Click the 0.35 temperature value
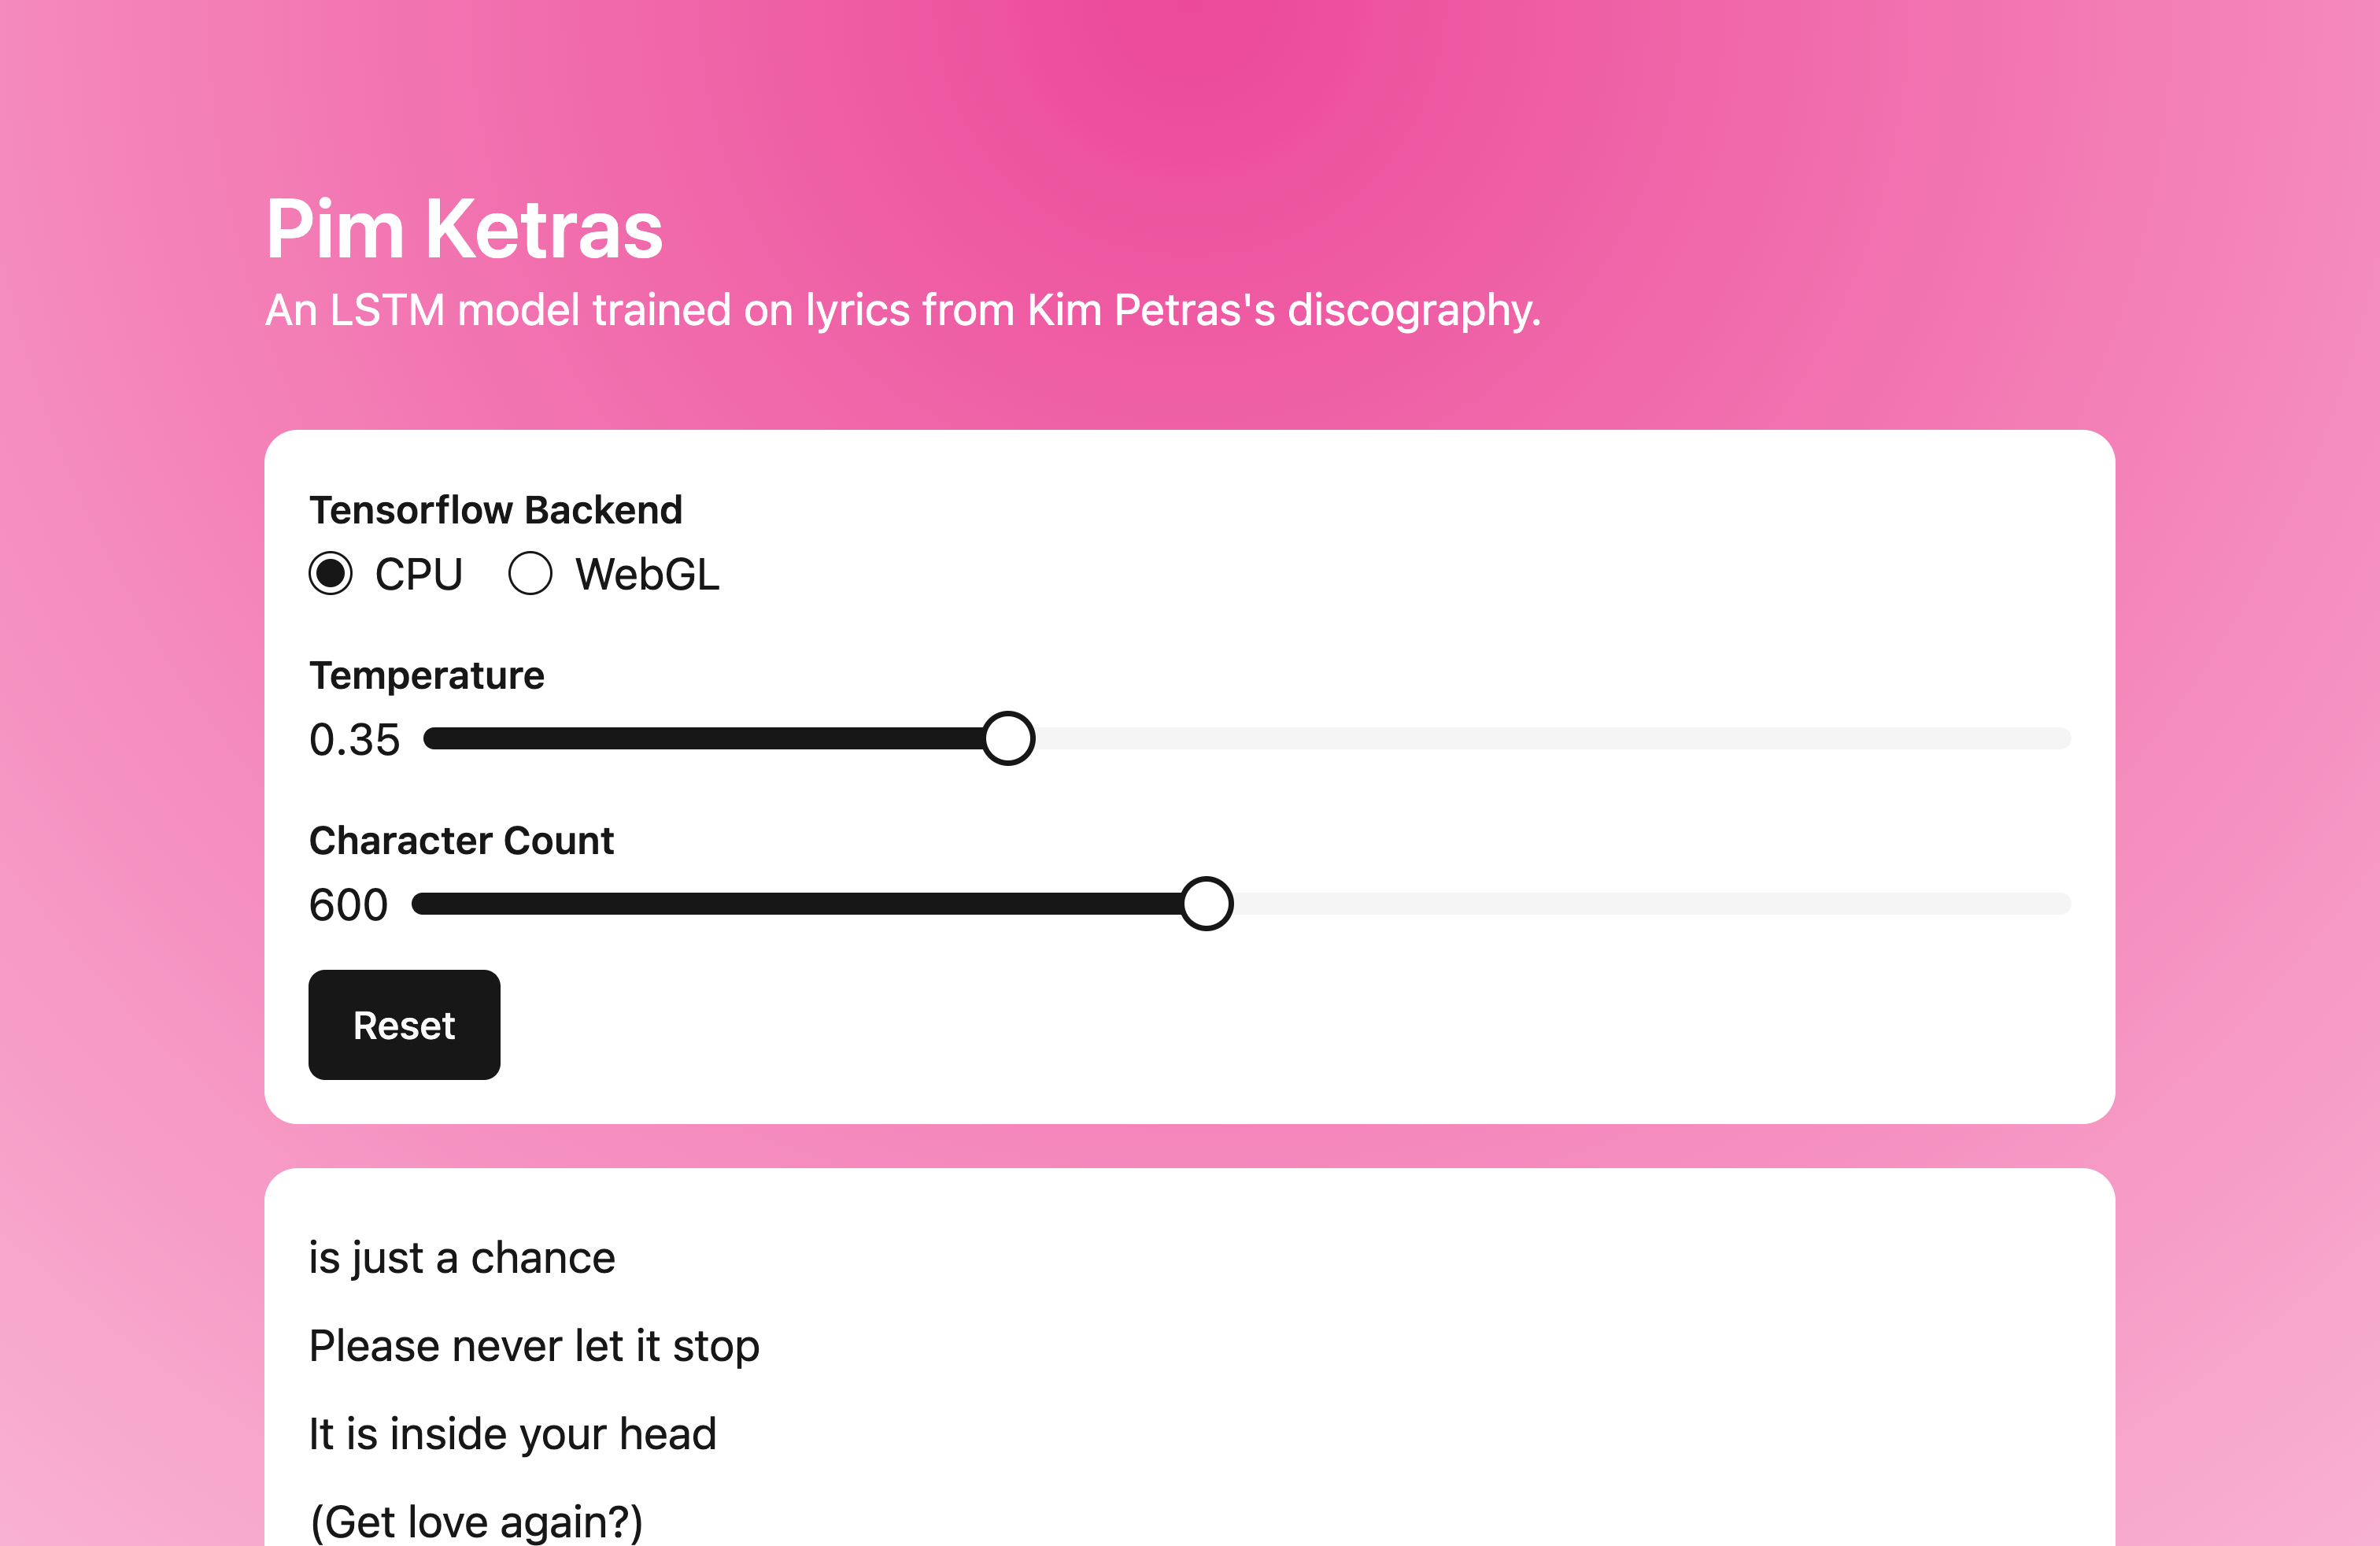2380x1546 pixels. (x=354, y=740)
